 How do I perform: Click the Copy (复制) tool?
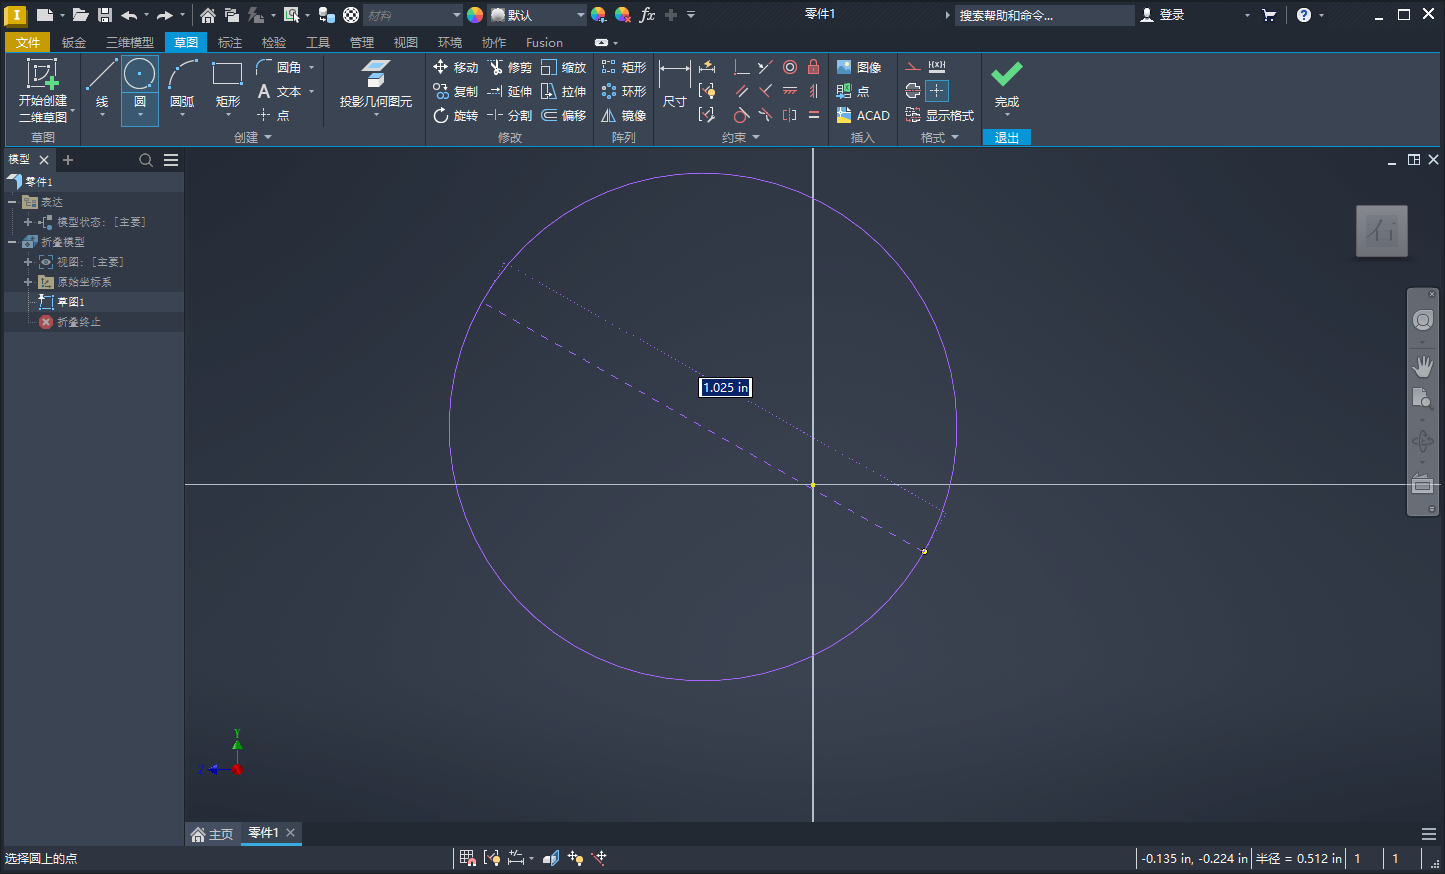pyautogui.click(x=456, y=91)
